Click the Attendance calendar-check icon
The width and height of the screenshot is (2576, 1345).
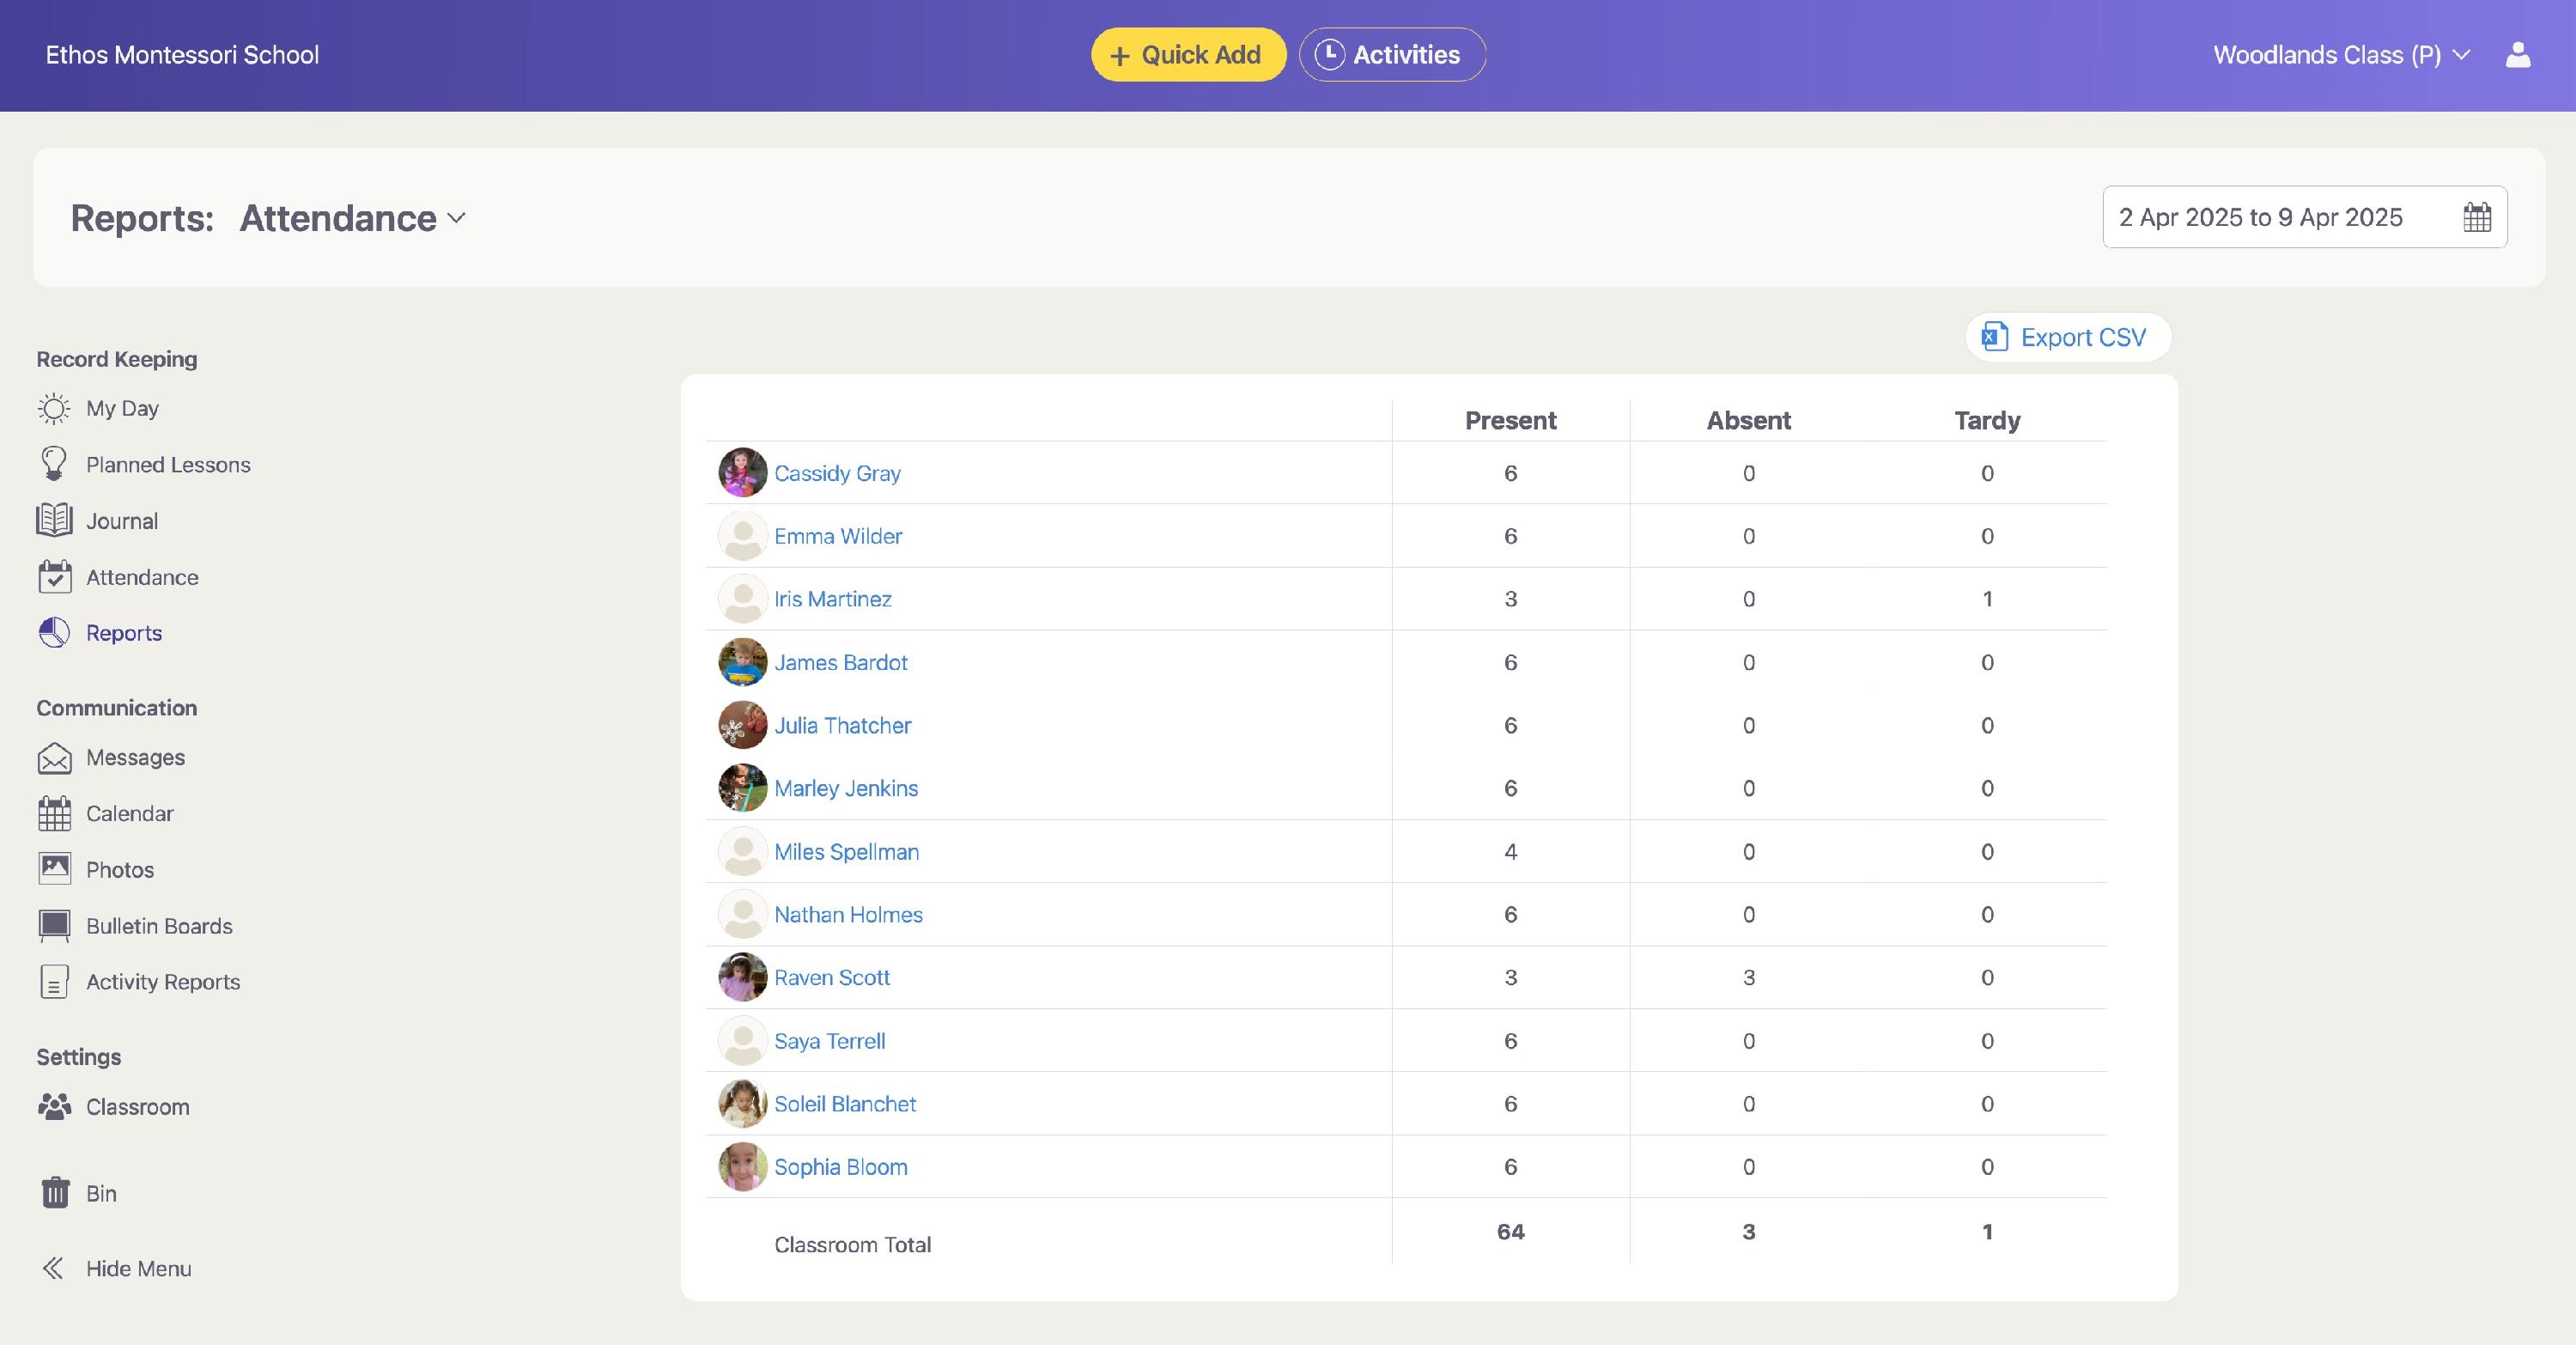point(54,577)
